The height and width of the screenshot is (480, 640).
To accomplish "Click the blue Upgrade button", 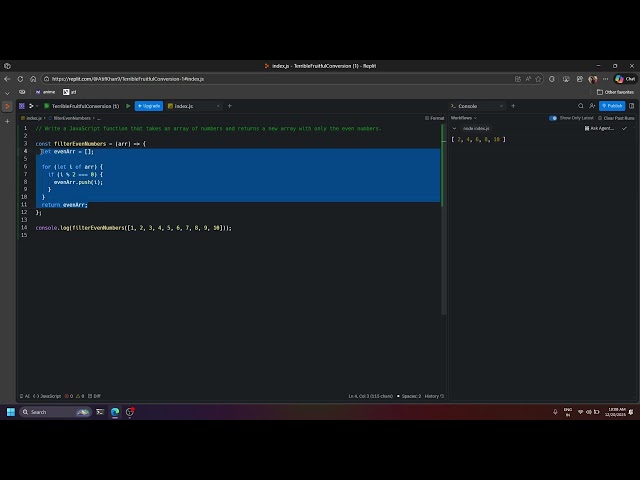I will [149, 106].
